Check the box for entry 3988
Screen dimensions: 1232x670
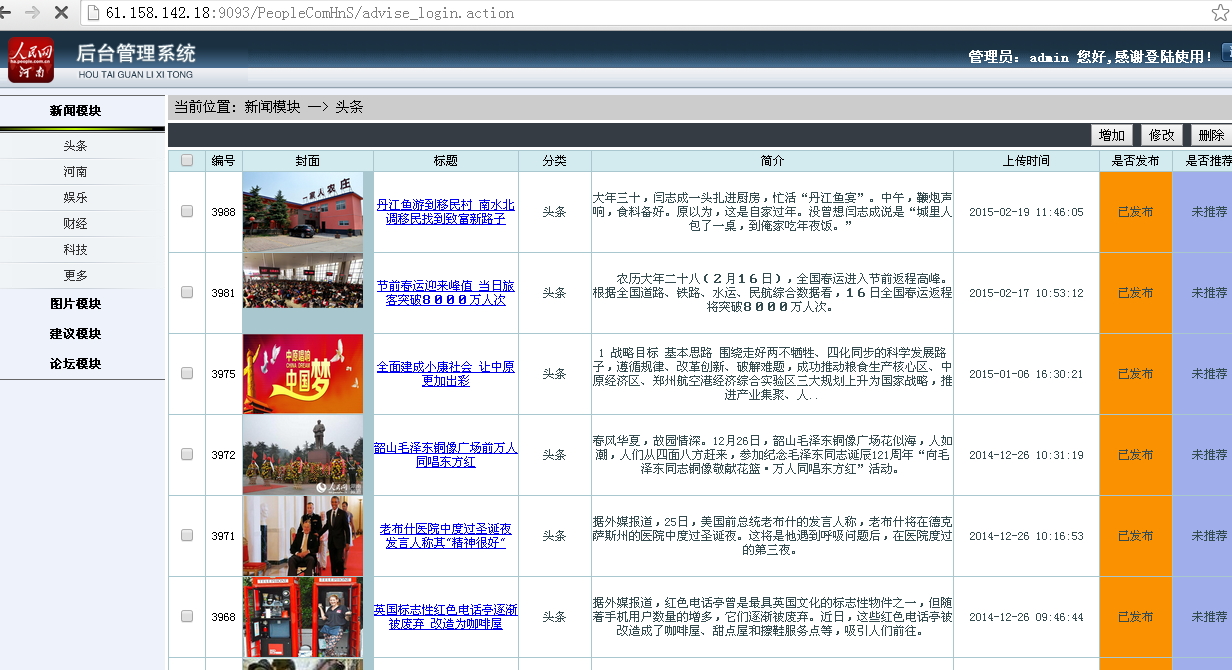coord(187,211)
